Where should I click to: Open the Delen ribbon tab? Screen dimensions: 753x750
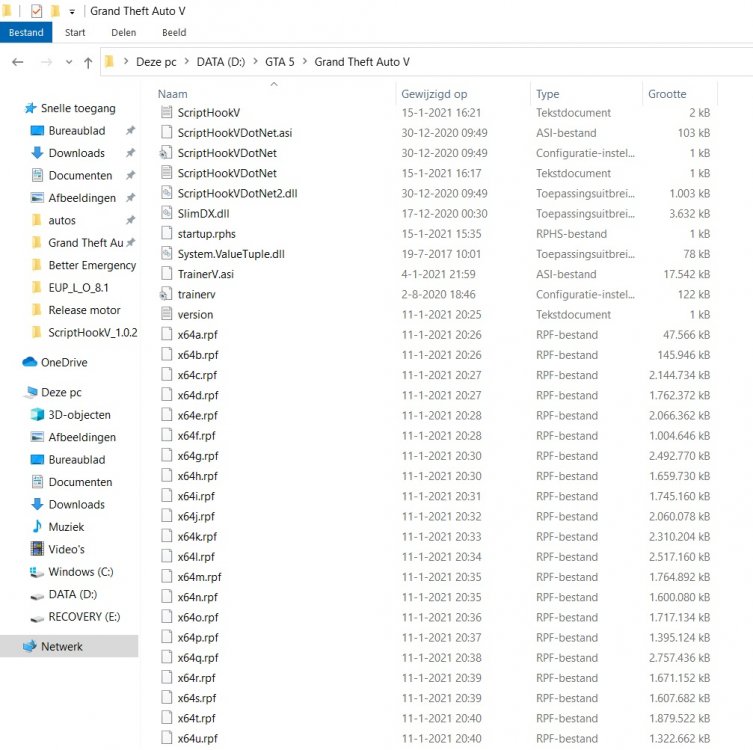[123, 33]
